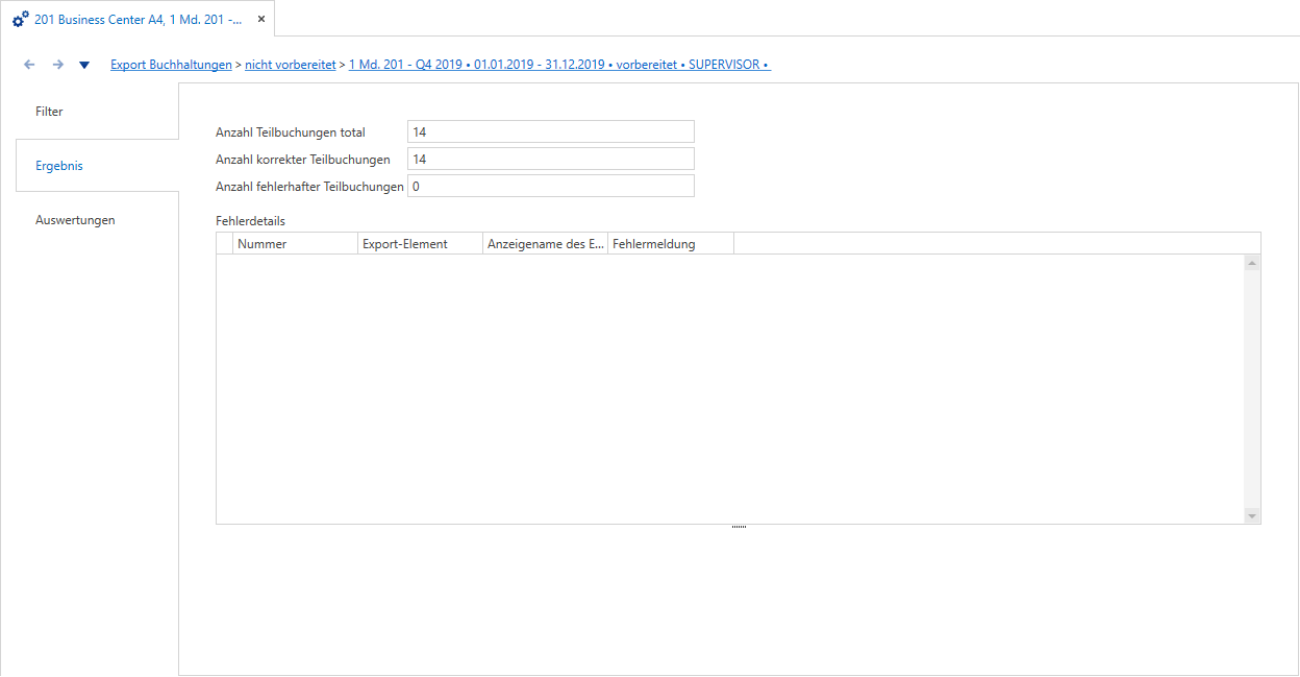The height and width of the screenshot is (677, 1300).
Task: Click the splitter grip below the Fehlerdetails table
Action: tap(739, 527)
